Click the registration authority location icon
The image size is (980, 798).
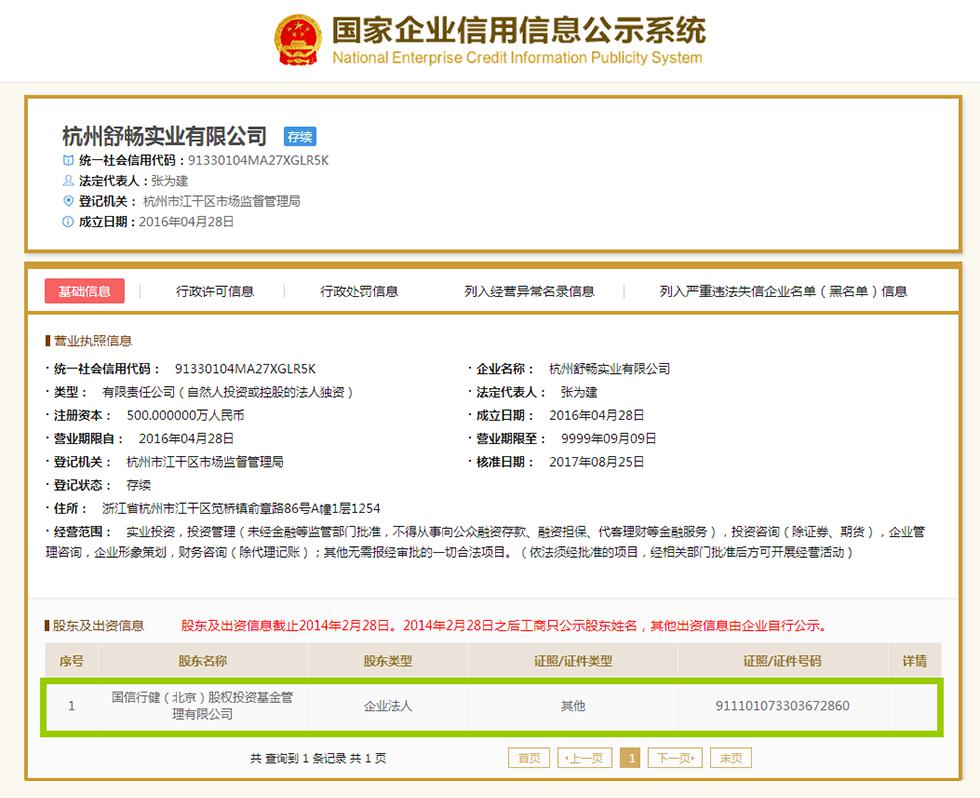(x=68, y=201)
